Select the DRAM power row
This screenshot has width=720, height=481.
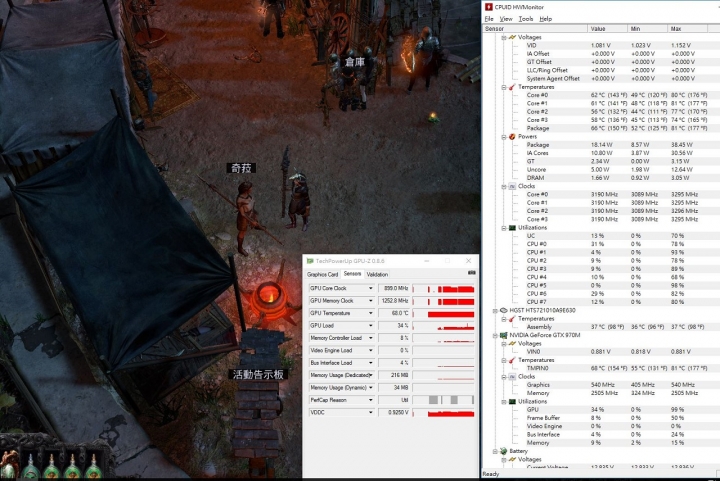[602, 178]
